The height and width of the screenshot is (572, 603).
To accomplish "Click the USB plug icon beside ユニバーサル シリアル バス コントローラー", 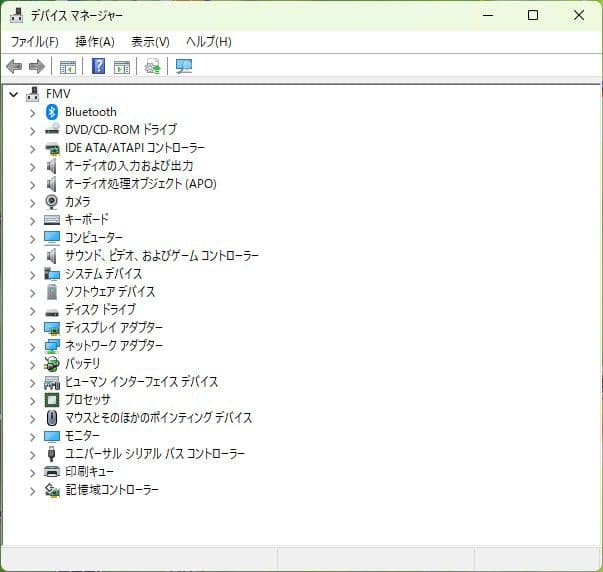I will pos(52,454).
